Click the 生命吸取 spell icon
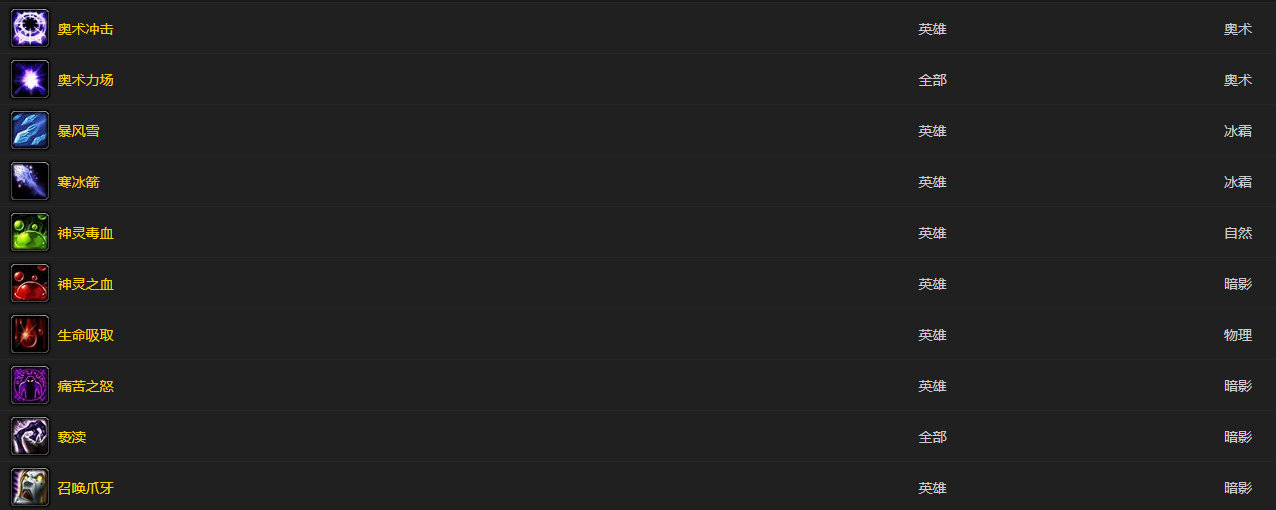1276x510 pixels. point(30,334)
